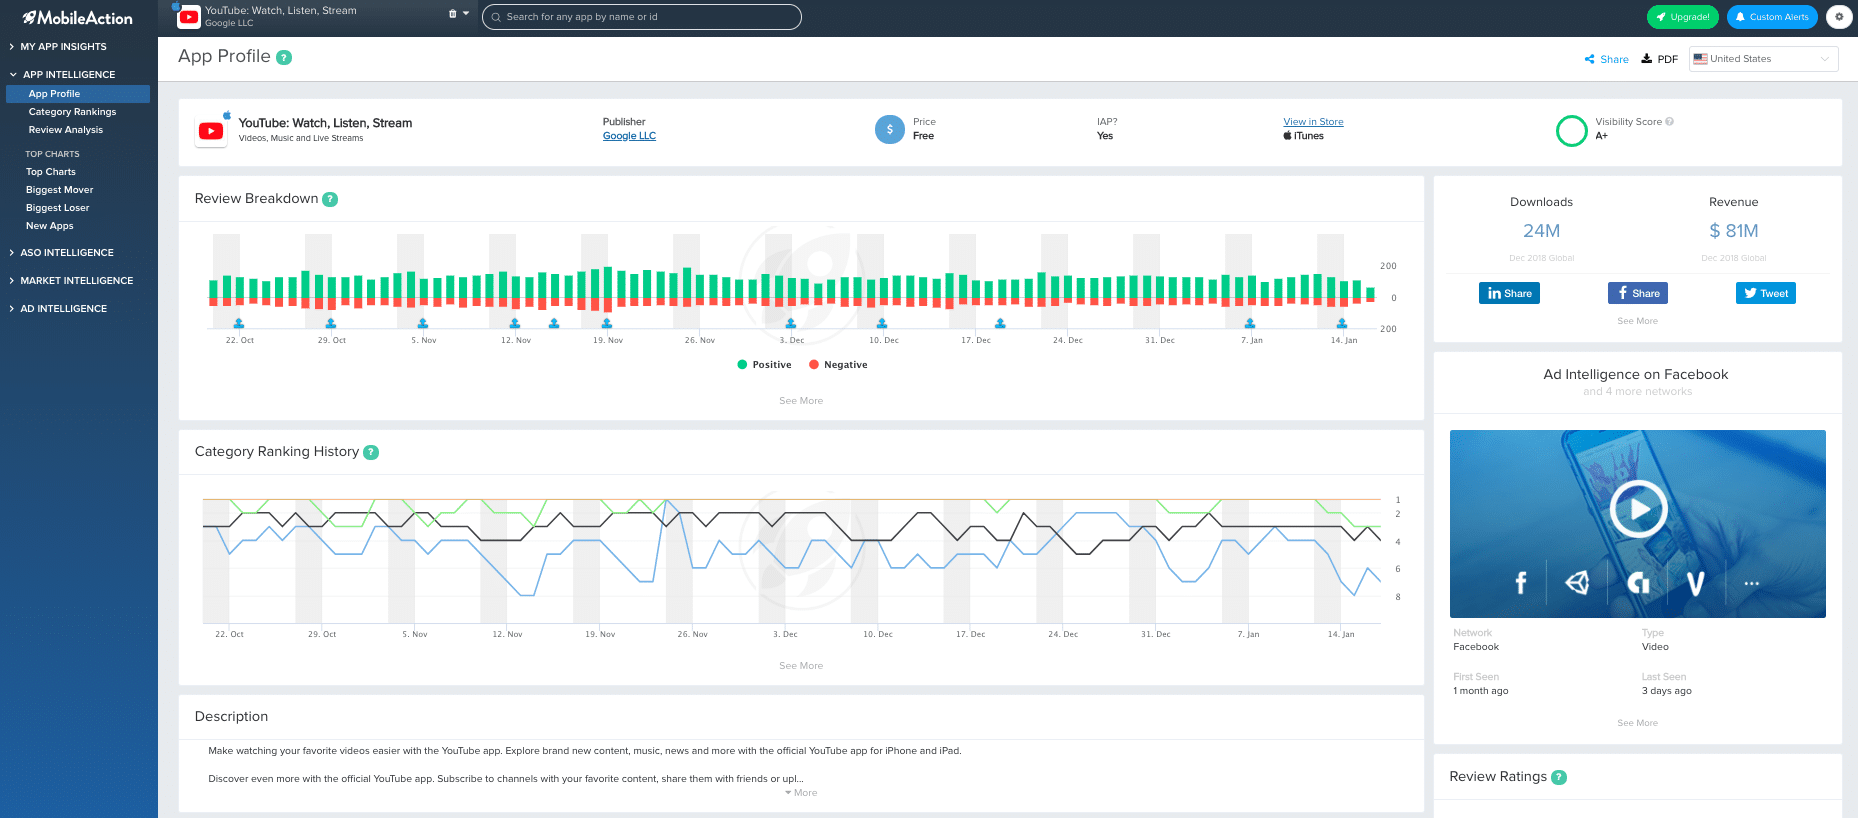Click the update marker at 14. Jan
1858x818 pixels.
pos(1342,323)
